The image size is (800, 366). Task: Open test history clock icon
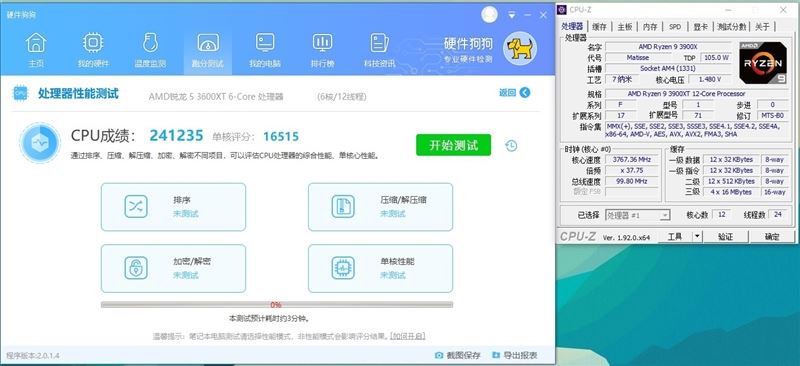point(511,146)
